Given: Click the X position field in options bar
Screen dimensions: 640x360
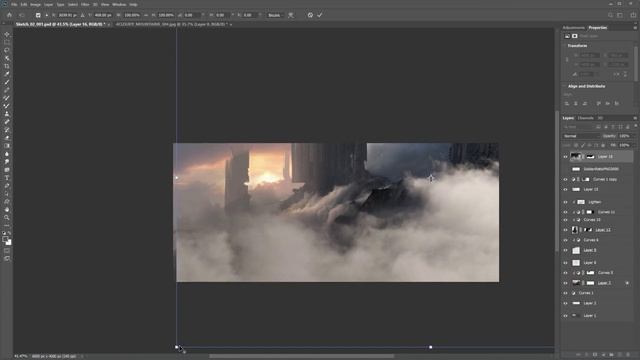Looking at the screenshot, I should click(67, 15).
